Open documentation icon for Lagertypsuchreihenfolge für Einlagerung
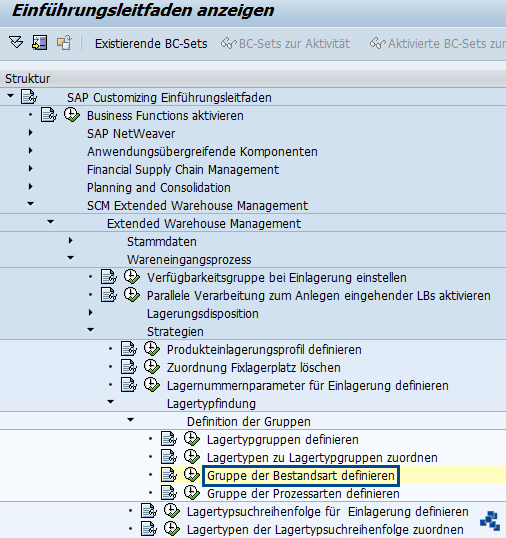 (x=149, y=511)
